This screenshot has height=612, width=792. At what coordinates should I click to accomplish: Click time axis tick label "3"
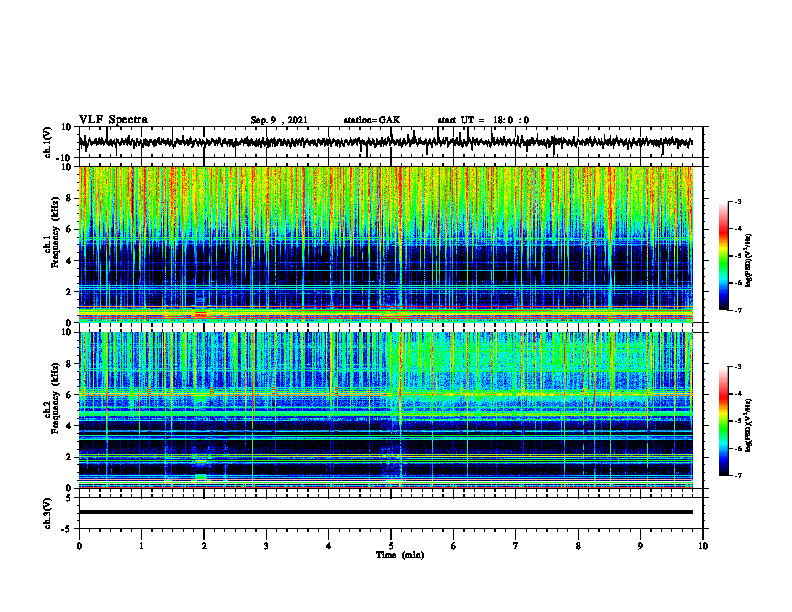point(266,546)
